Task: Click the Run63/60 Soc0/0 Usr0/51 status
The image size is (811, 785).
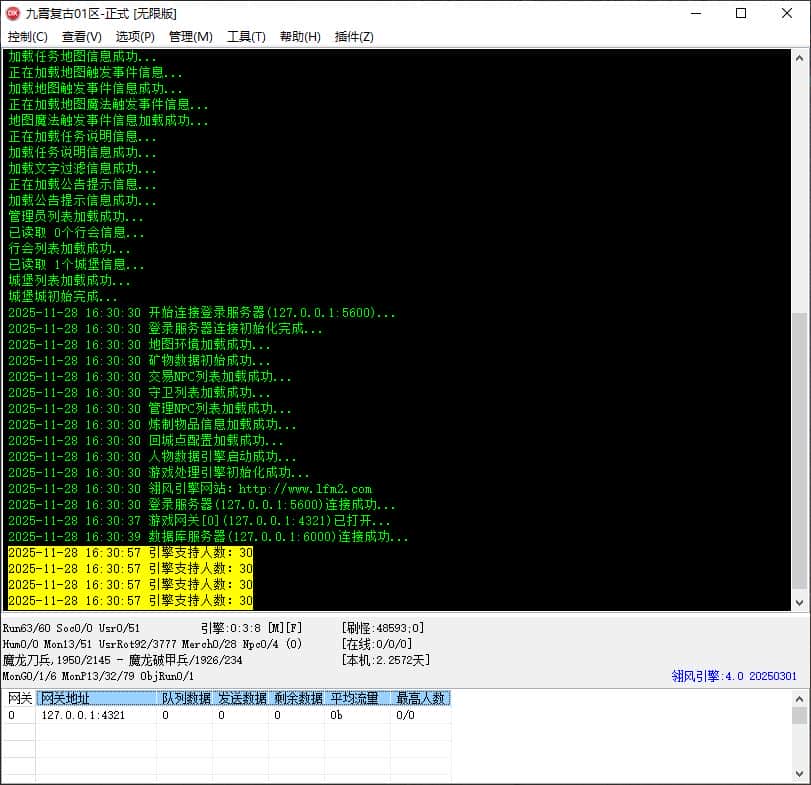Action: coord(71,628)
